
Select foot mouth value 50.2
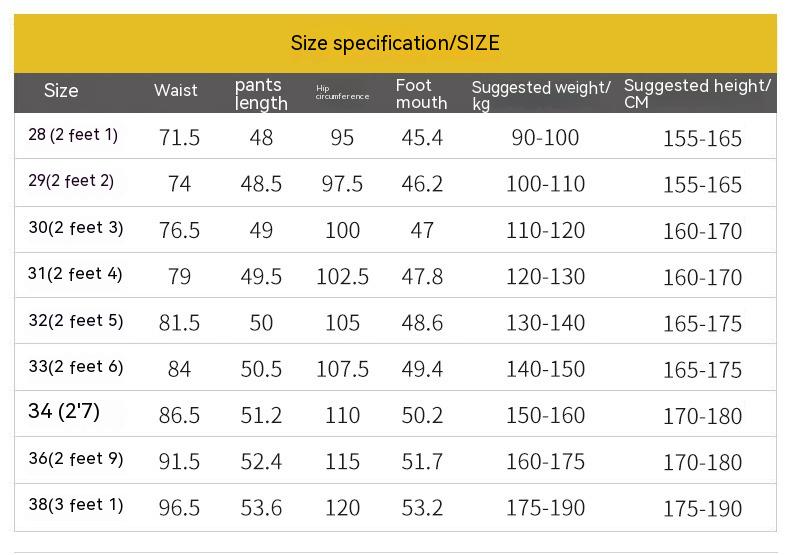[422, 415]
